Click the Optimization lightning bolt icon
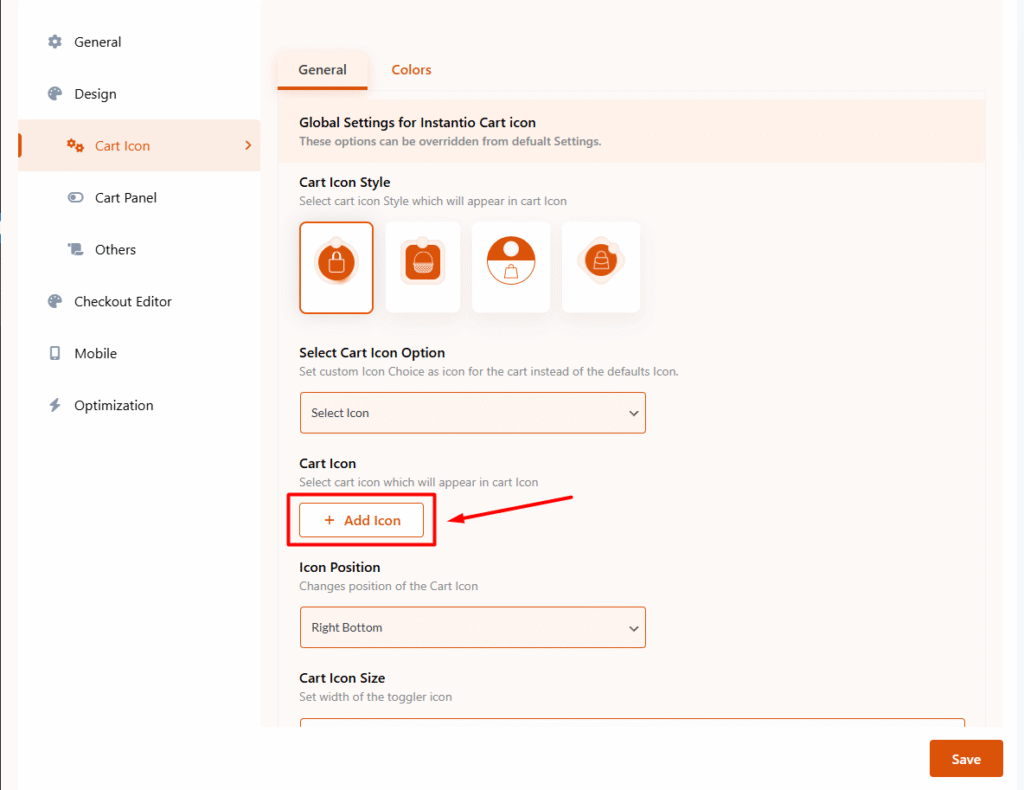The height and width of the screenshot is (790, 1024). pos(55,406)
